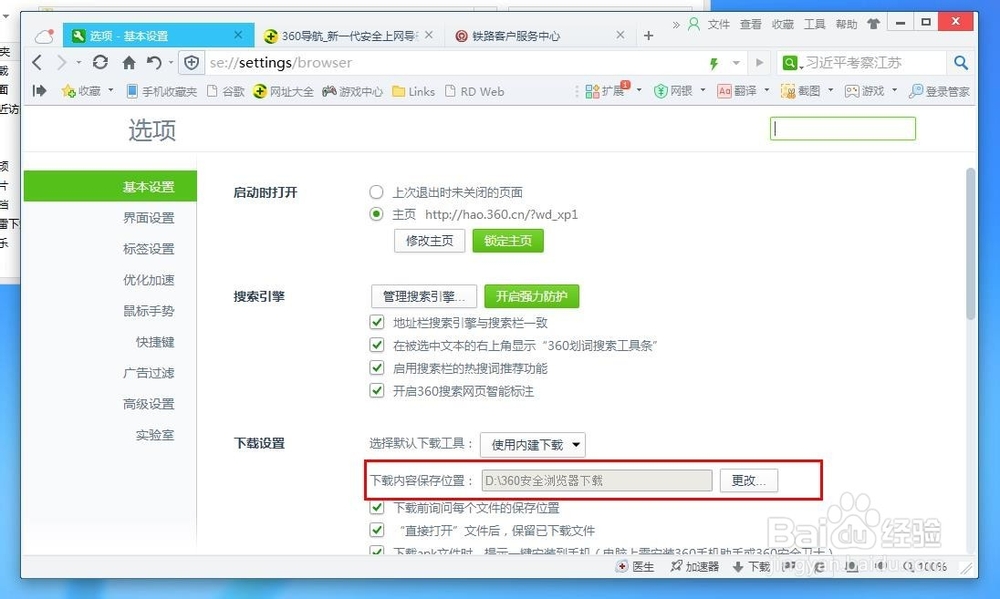
Task: Select 上次退出时未关闭的页面 radio option
Action: 376,192
